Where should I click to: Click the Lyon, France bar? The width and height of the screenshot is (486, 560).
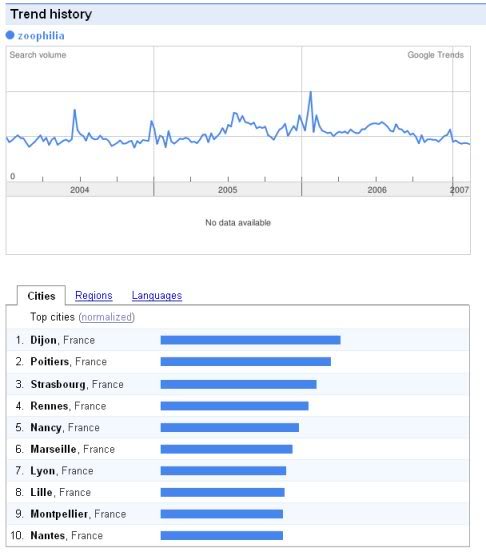tap(223, 471)
